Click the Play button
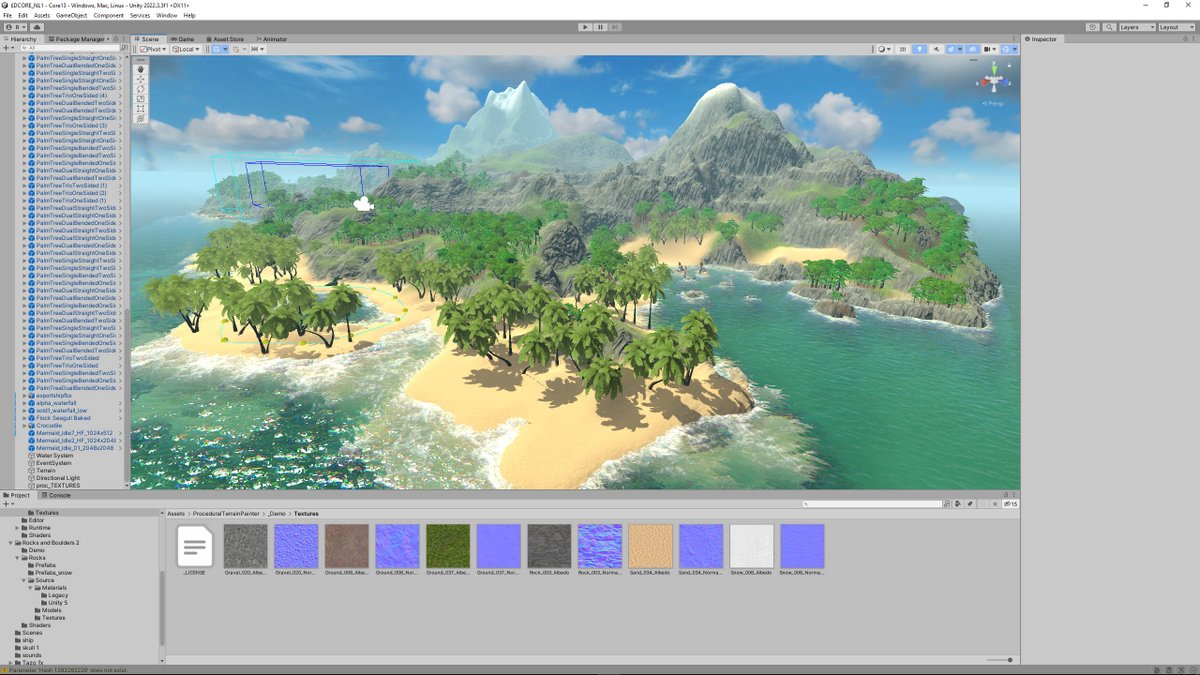Viewport: 1200px width, 675px height. click(586, 27)
